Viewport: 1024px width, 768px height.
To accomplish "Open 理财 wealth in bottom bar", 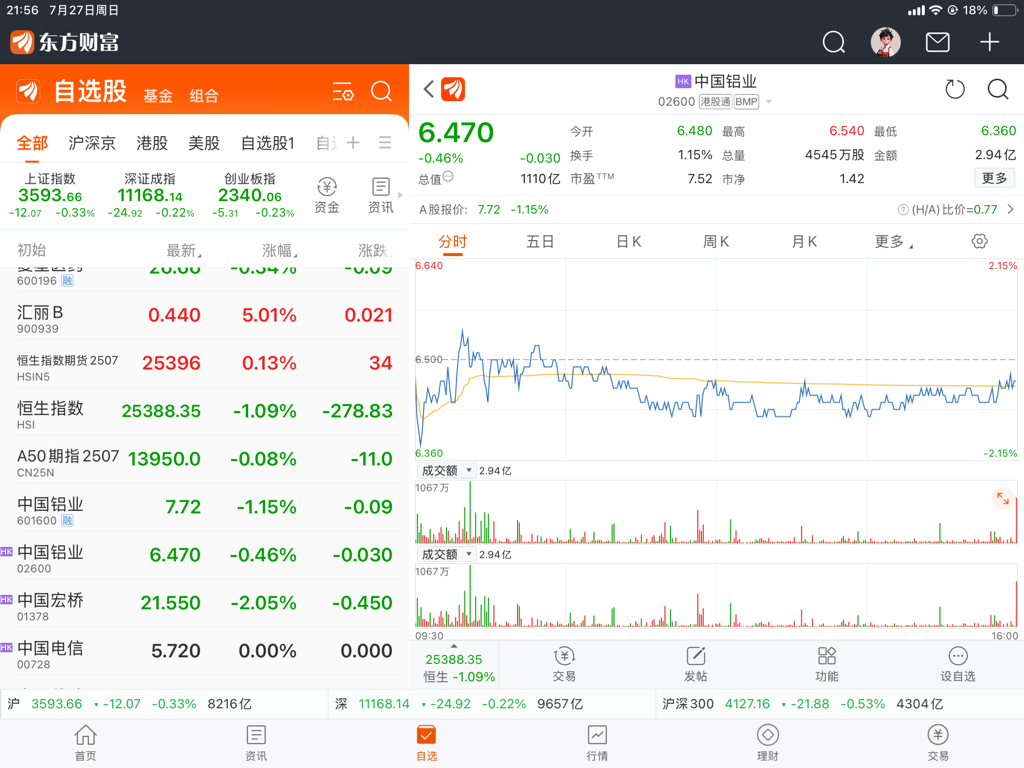I will click(767, 743).
